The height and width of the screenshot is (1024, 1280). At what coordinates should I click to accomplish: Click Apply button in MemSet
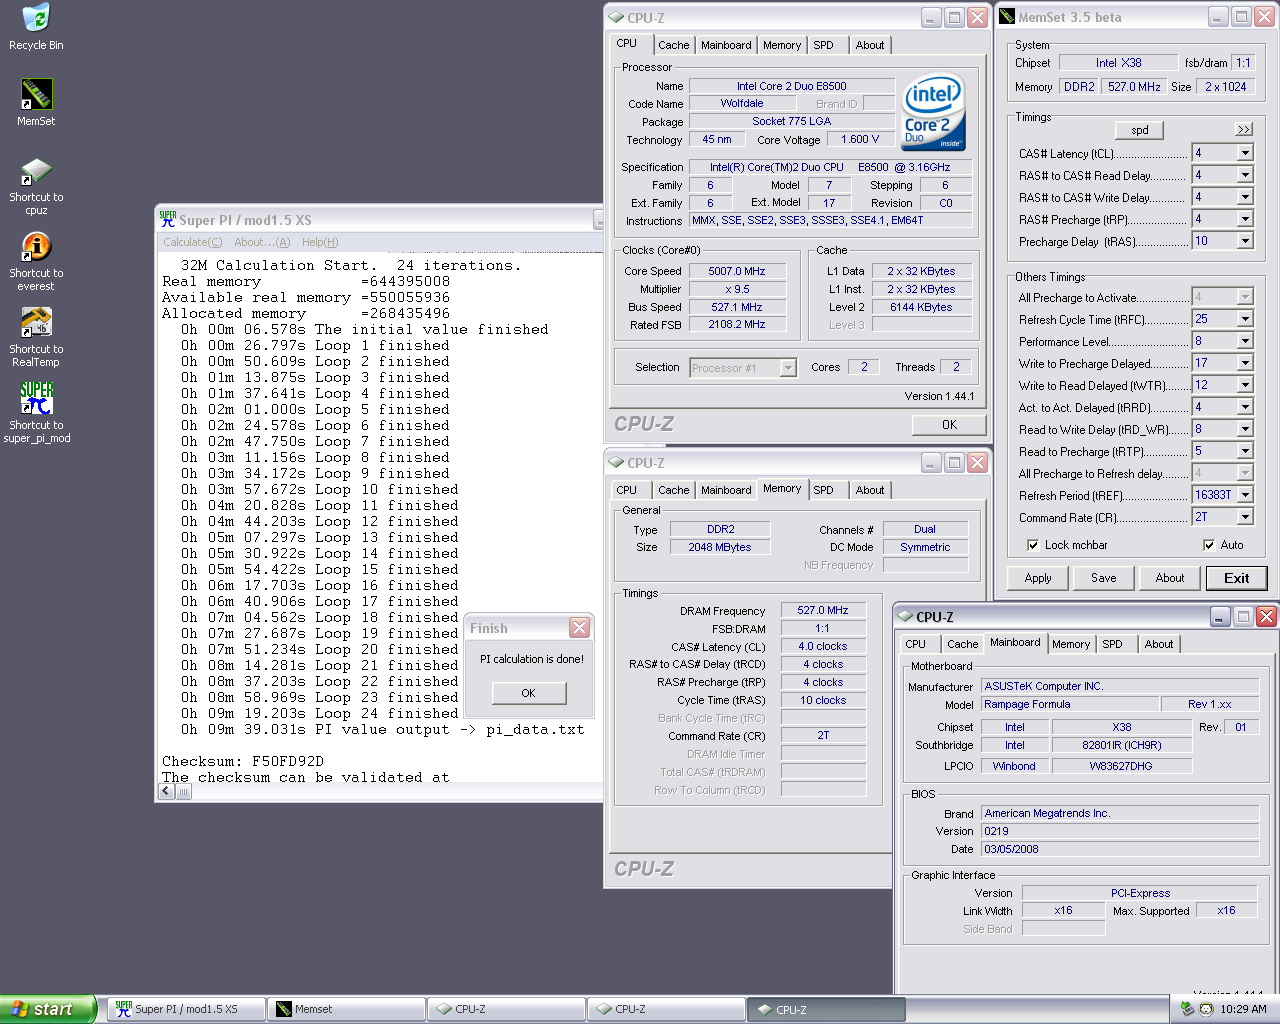(x=1038, y=578)
